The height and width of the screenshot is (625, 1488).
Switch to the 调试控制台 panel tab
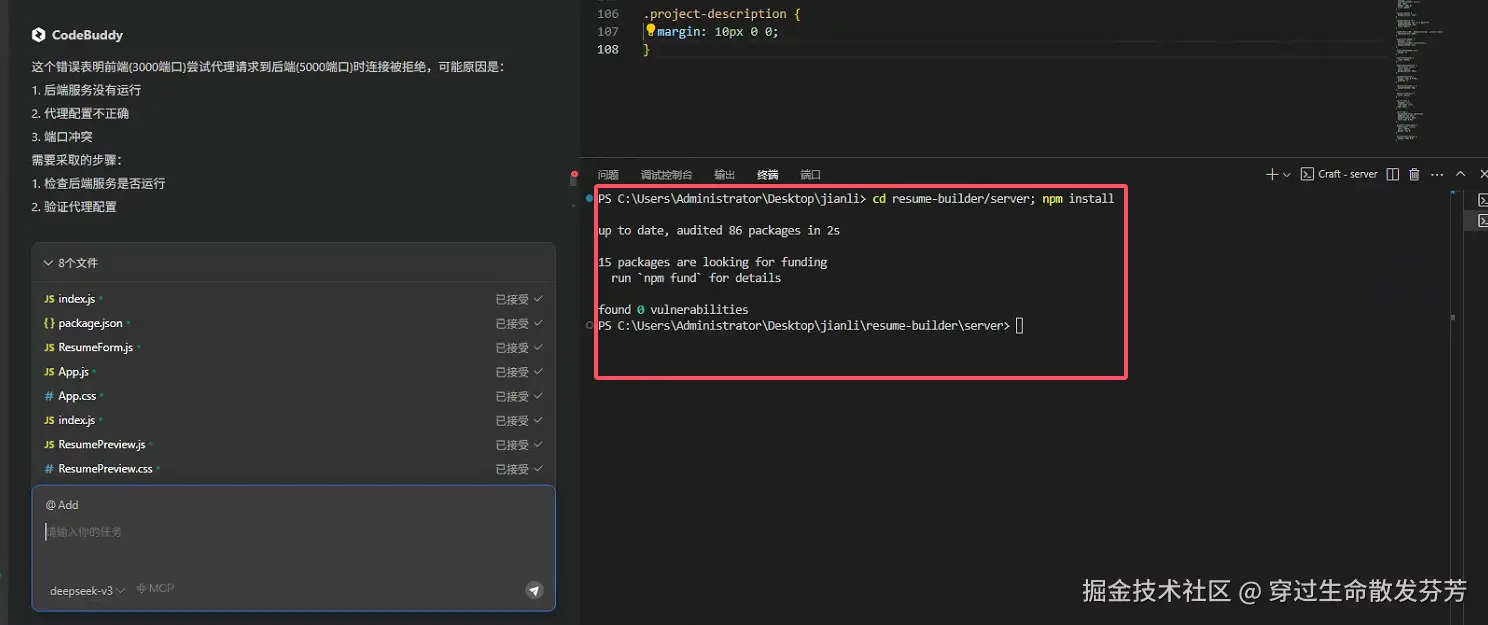coord(666,174)
